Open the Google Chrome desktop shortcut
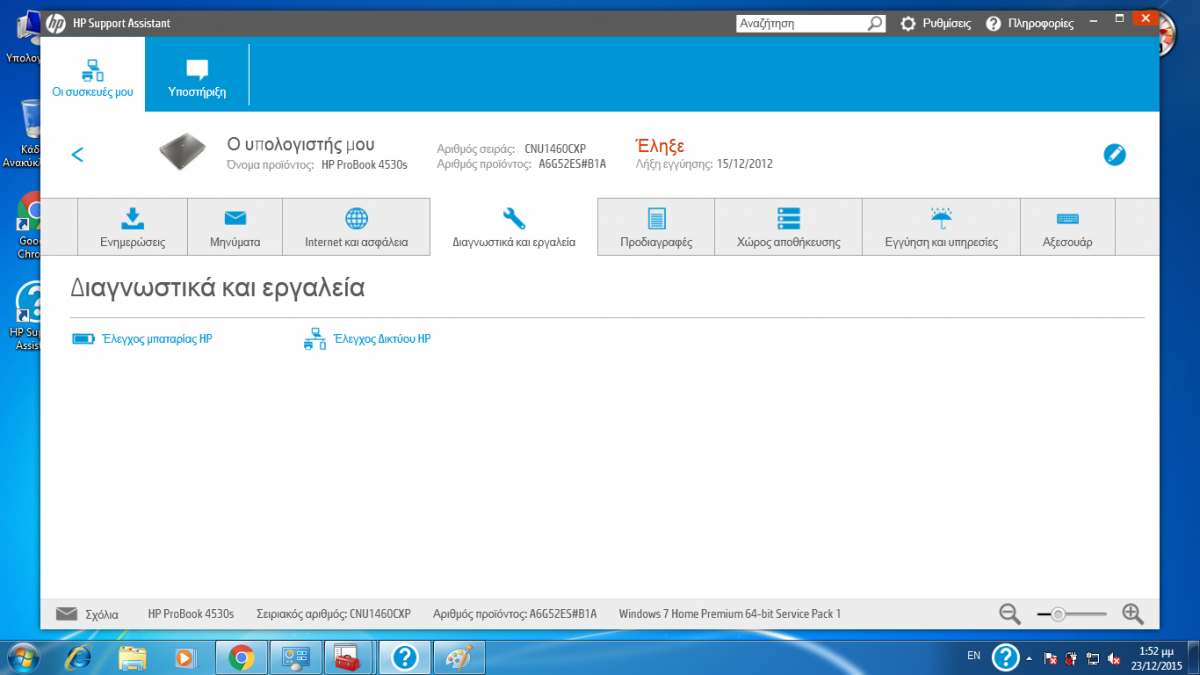This screenshot has height=675, width=1200. (28, 225)
